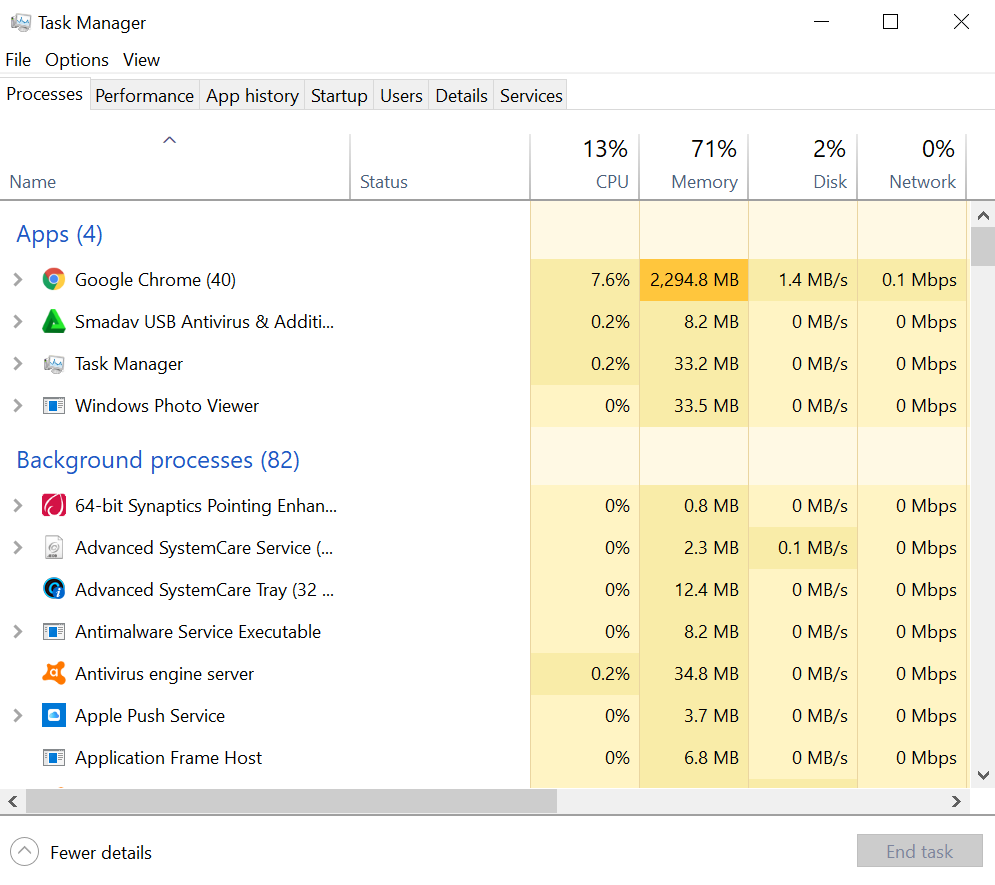Open the File menu

[18, 60]
